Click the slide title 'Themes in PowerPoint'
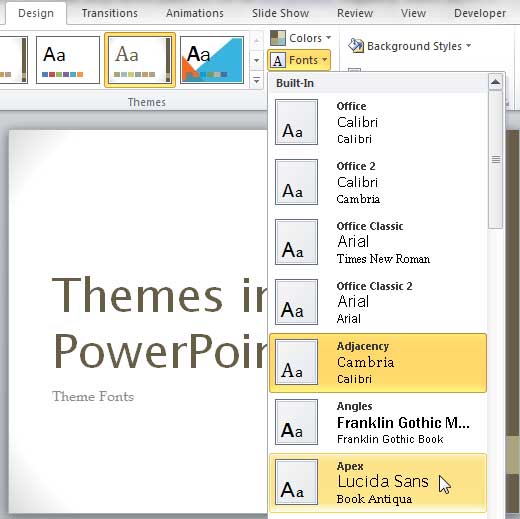Viewport: 520px width, 519px height. (159, 323)
